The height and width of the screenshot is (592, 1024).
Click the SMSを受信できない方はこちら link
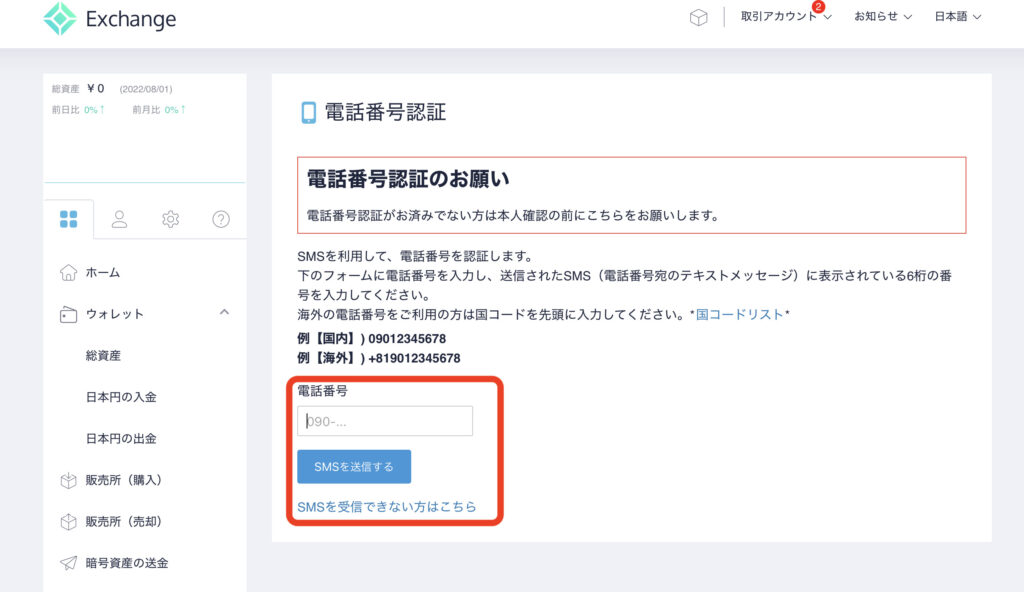coord(386,507)
